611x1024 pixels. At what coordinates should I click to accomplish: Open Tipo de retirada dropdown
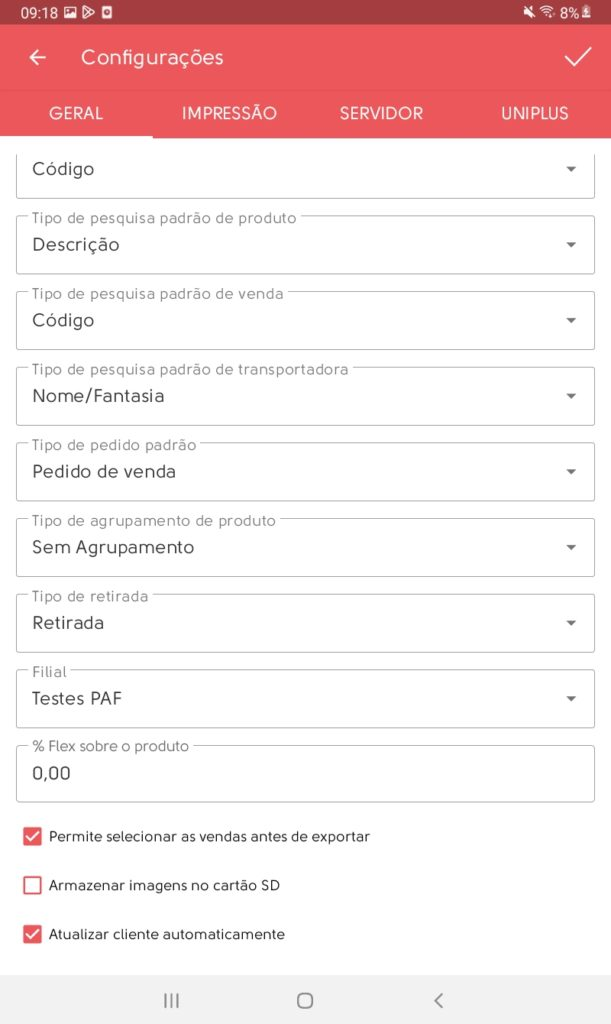[x=305, y=623]
